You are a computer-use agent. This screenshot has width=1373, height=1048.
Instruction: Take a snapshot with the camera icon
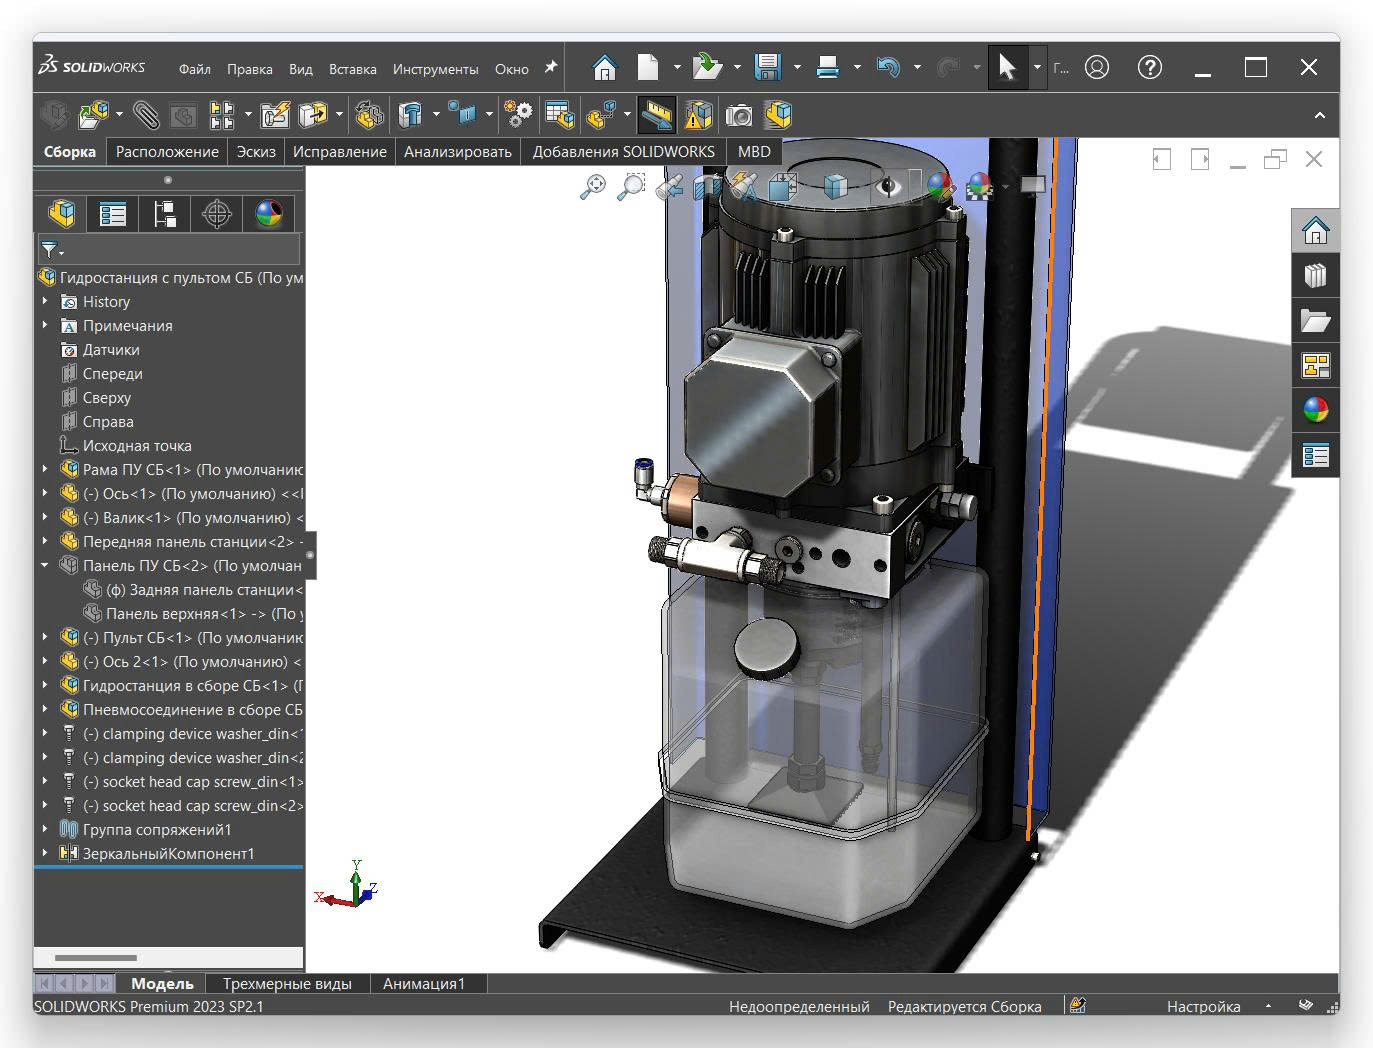[x=738, y=115]
